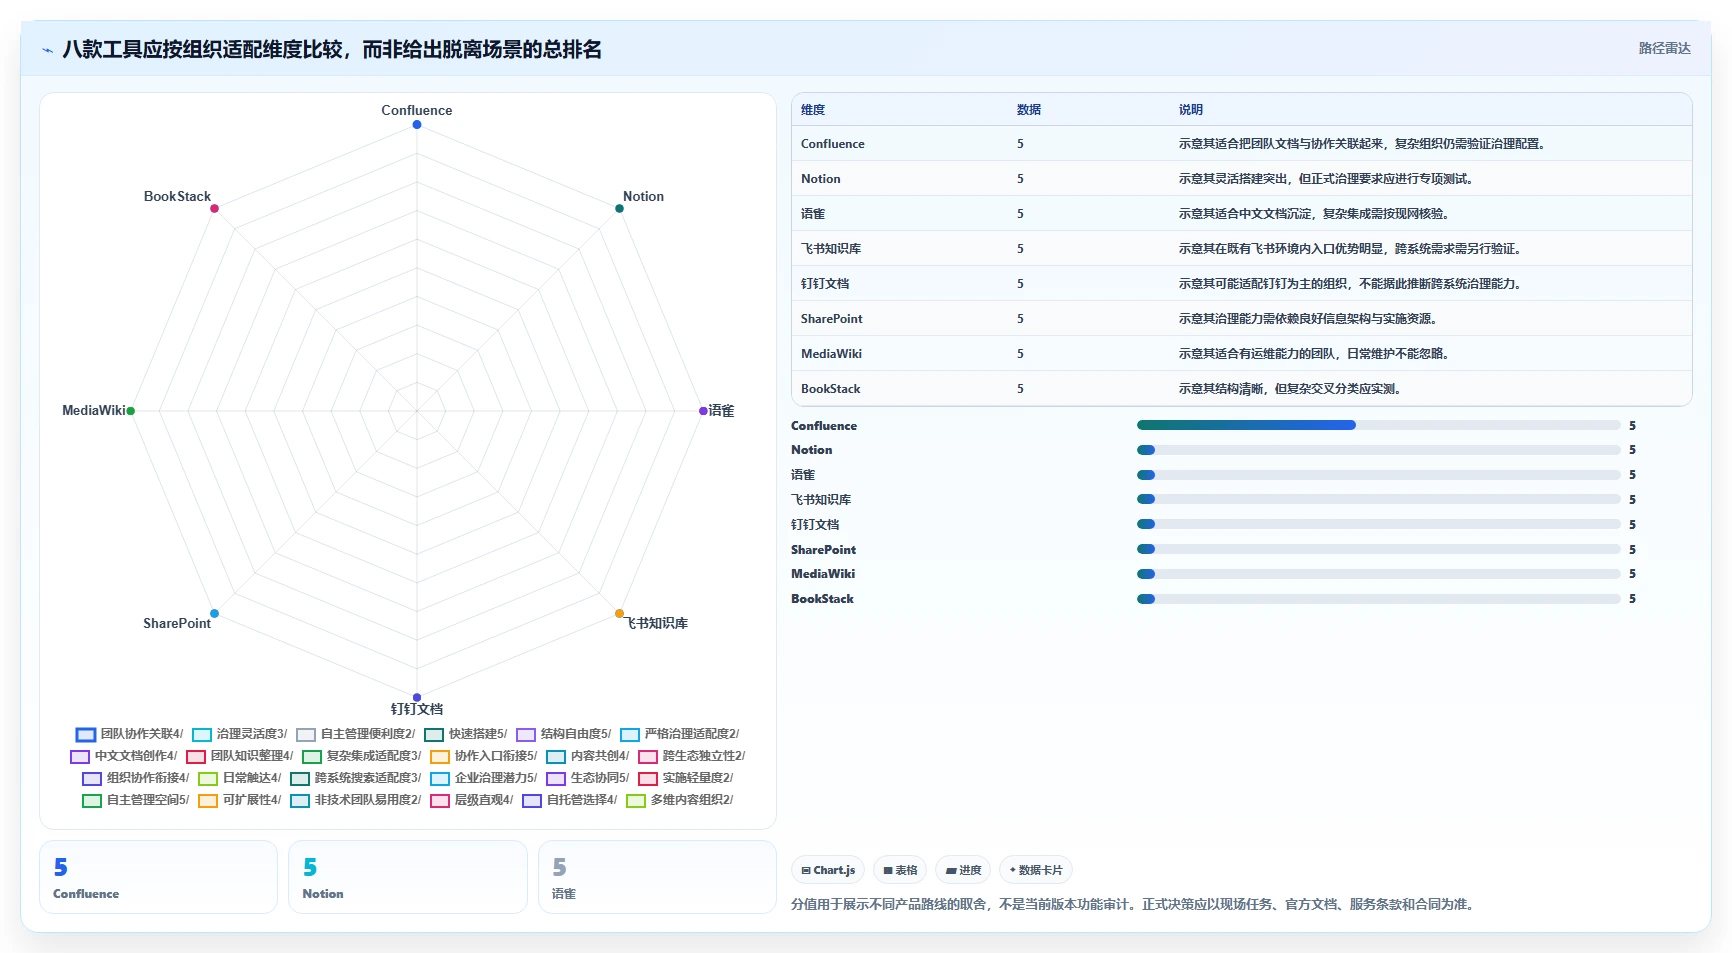Click the orange 飞书知识库 data point on radar

coord(619,613)
